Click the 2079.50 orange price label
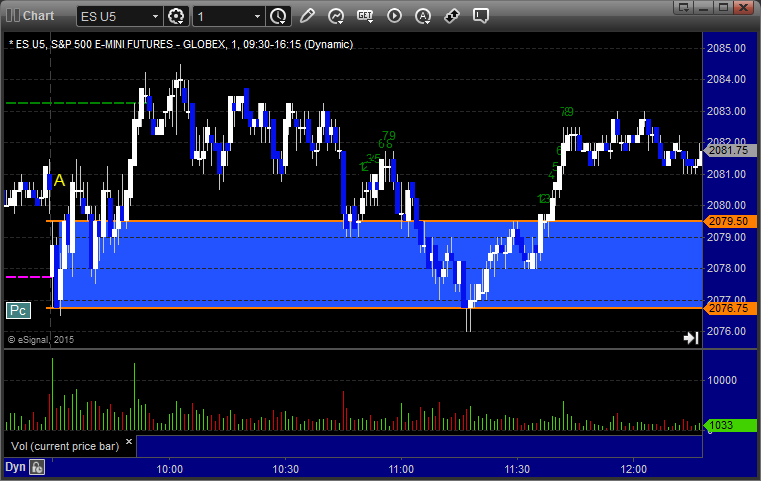Image resolution: width=761 pixels, height=481 pixels. 730,221
